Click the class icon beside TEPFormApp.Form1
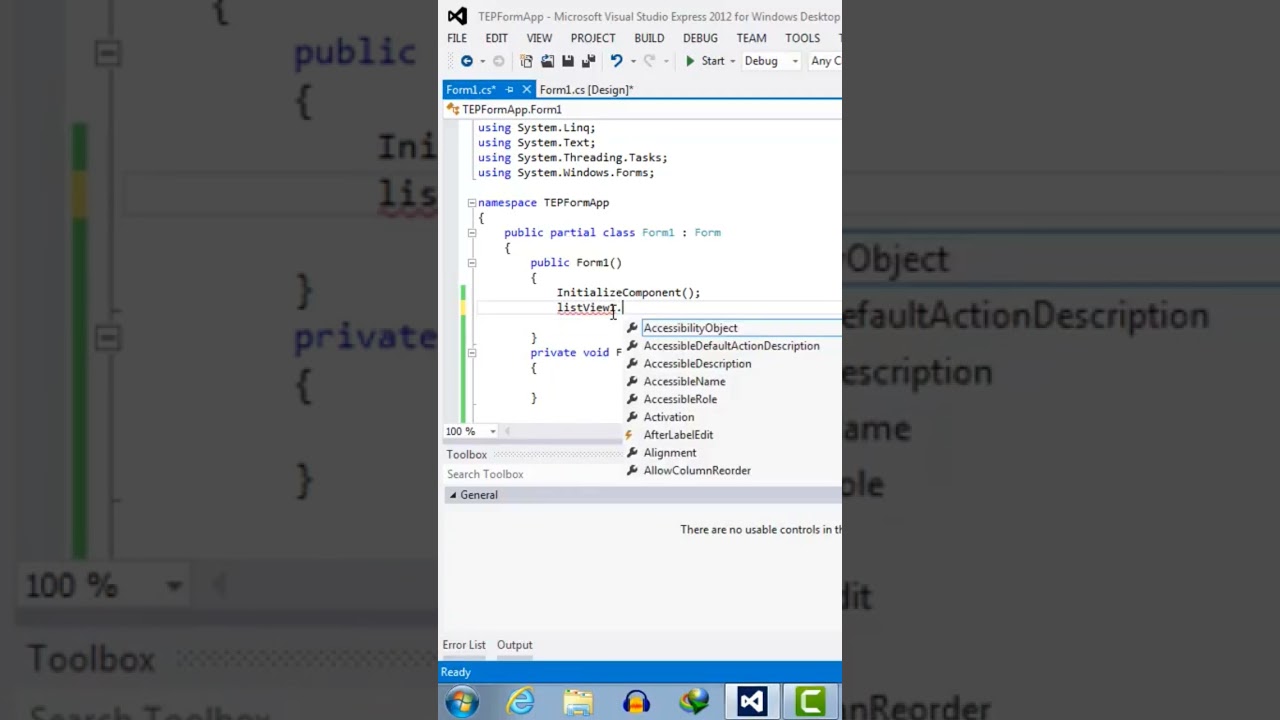The image size is (1280, 720). (453, 109)
